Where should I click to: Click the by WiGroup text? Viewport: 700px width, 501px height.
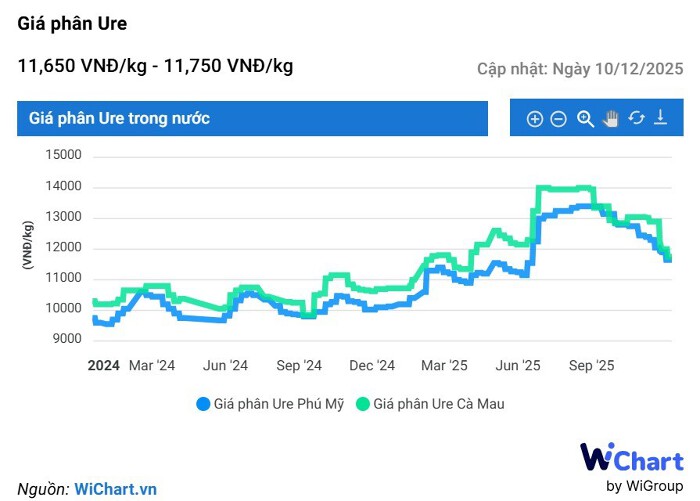(645, 486)
